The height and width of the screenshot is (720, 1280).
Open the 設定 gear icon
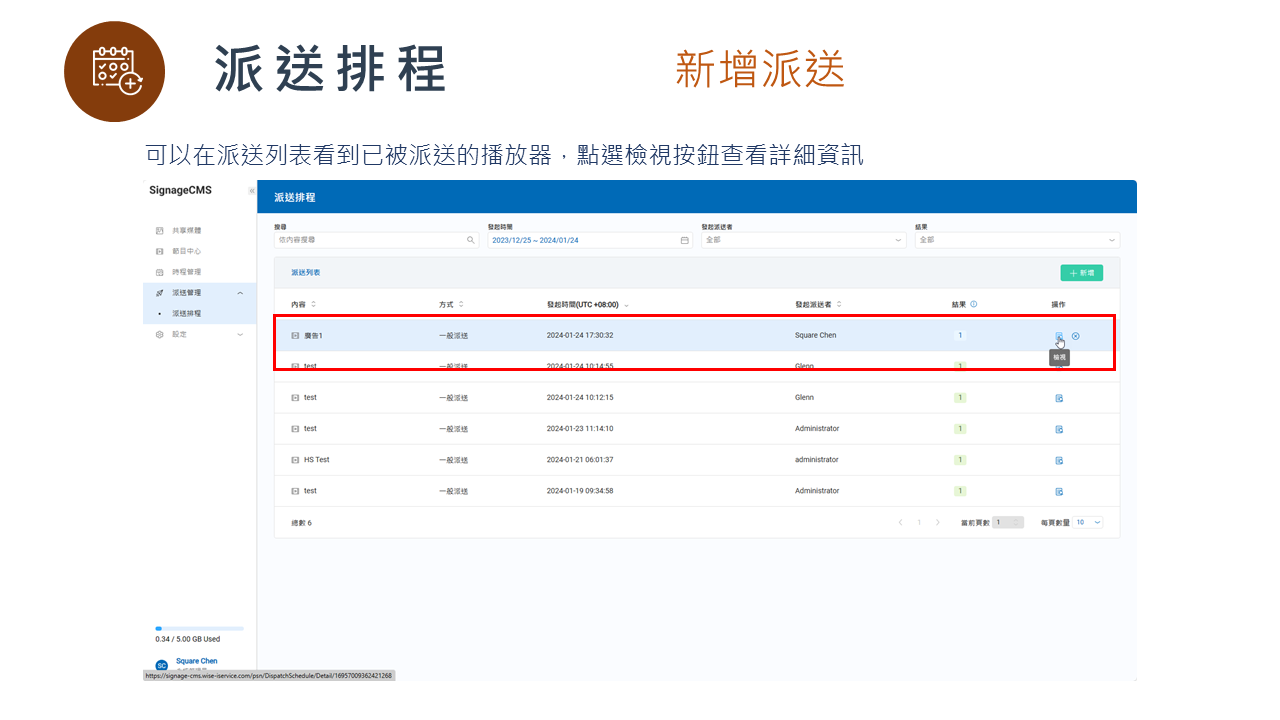pos(160,334)
